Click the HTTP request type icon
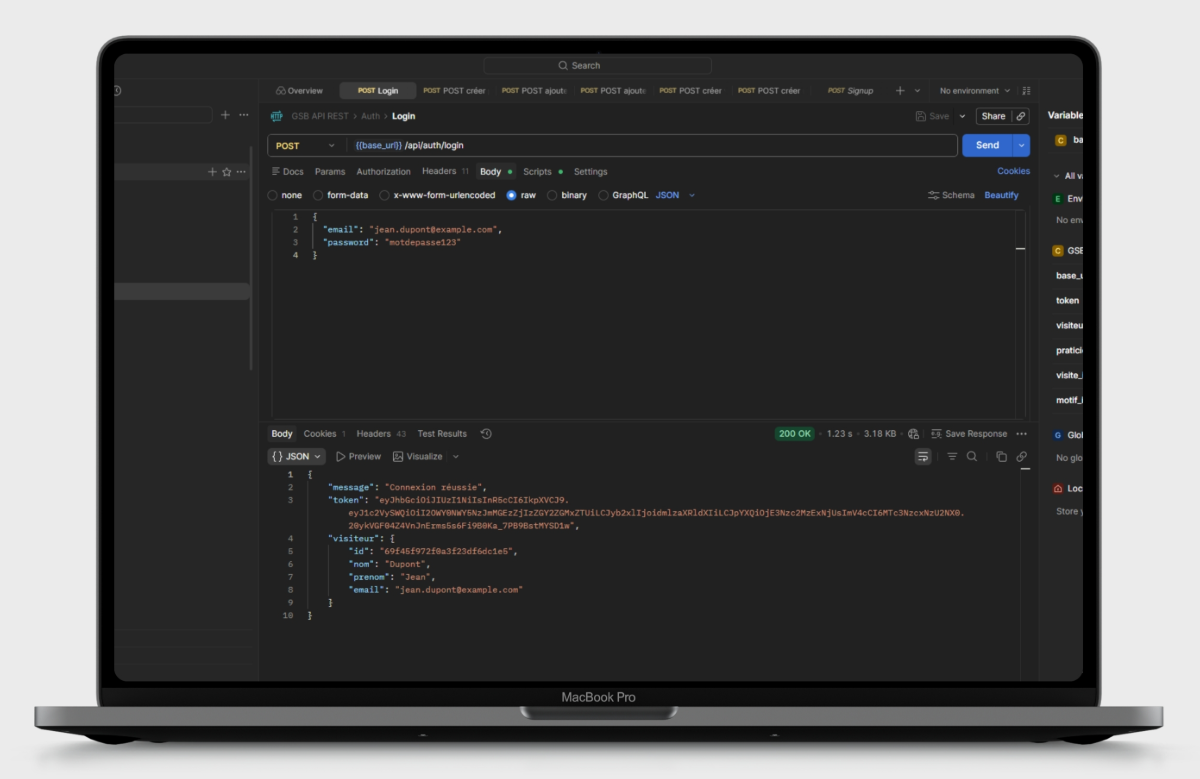This screenshot has height=779, width=1200. 277,116
